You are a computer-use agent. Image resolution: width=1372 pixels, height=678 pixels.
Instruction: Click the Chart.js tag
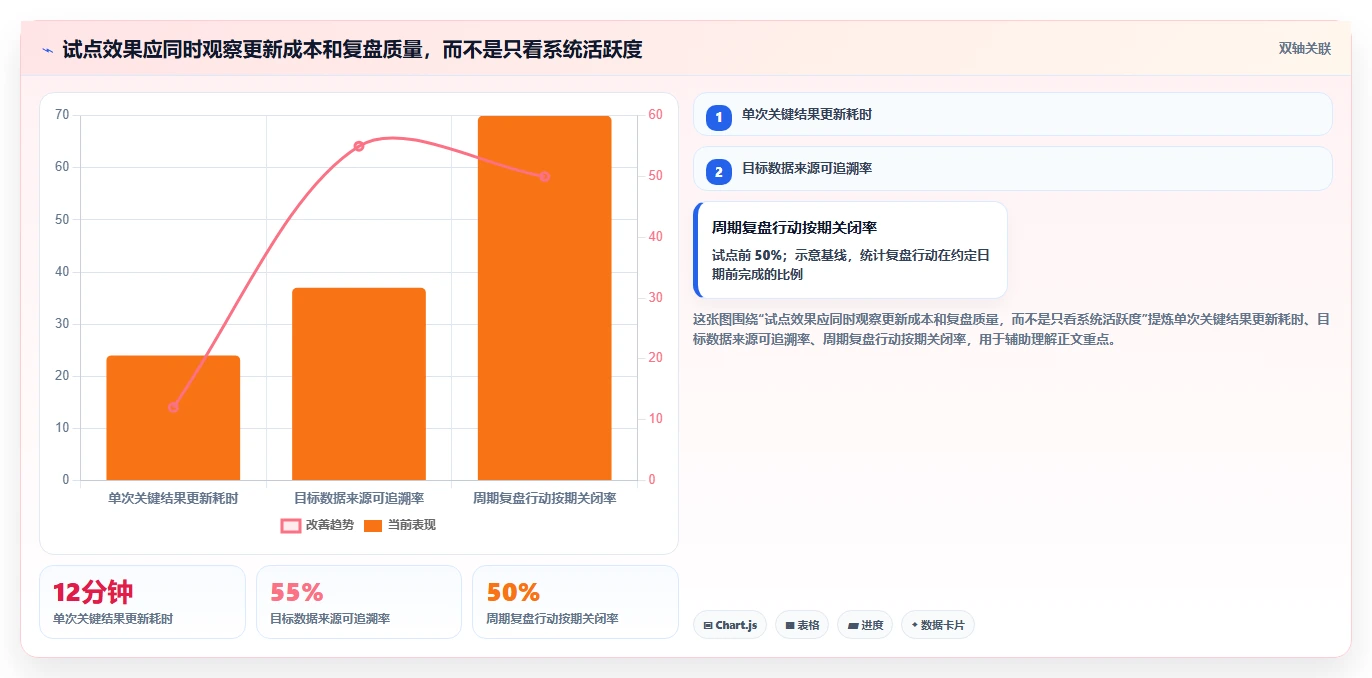[730, 625]
